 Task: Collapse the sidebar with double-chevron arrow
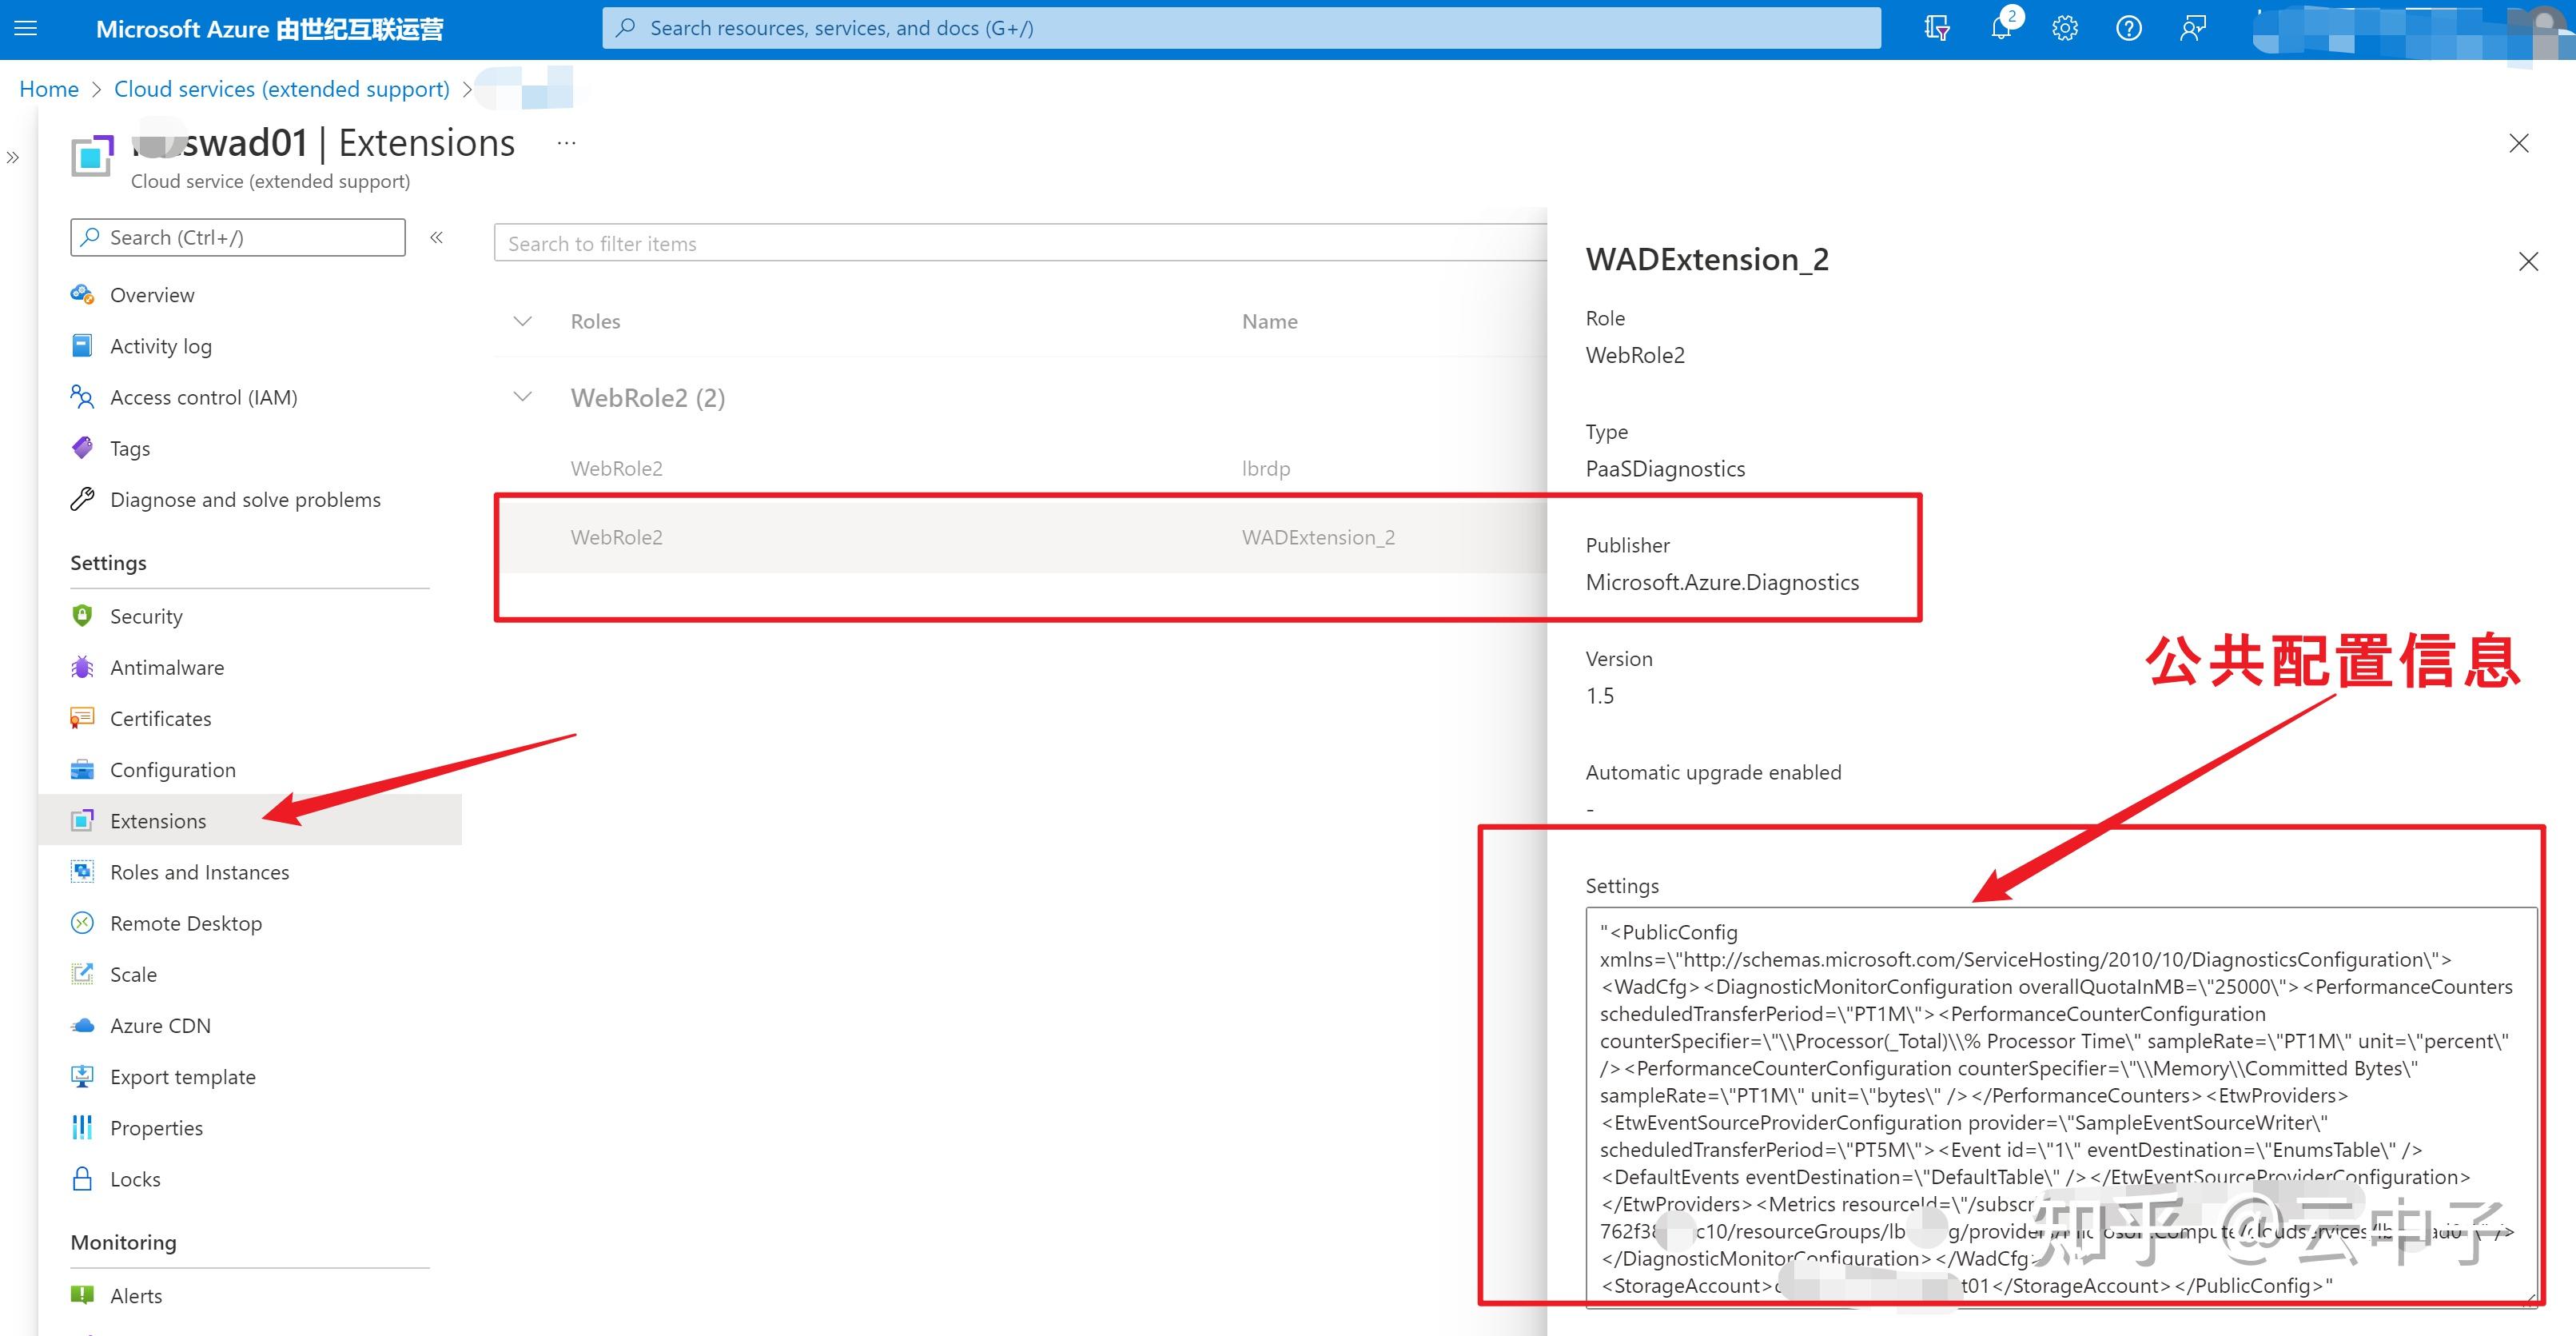[437, 237]
